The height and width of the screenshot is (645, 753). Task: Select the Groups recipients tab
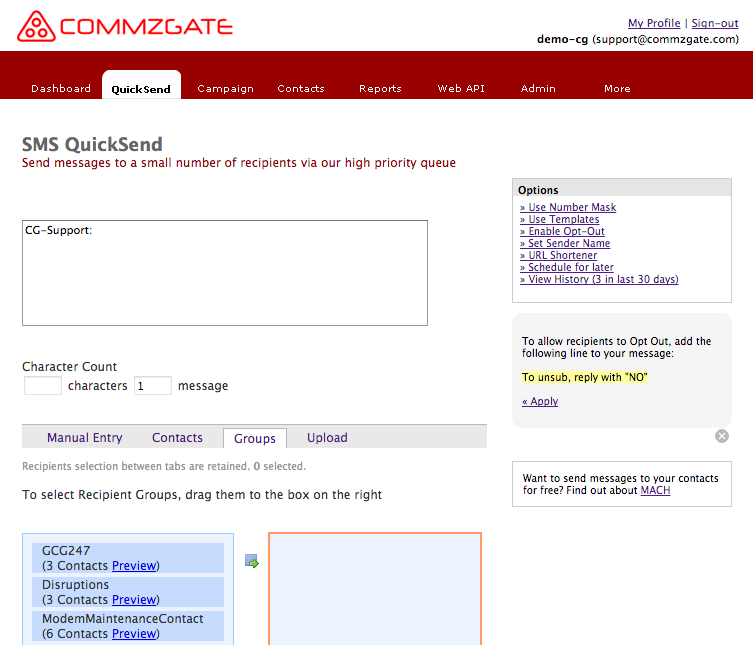255,438
